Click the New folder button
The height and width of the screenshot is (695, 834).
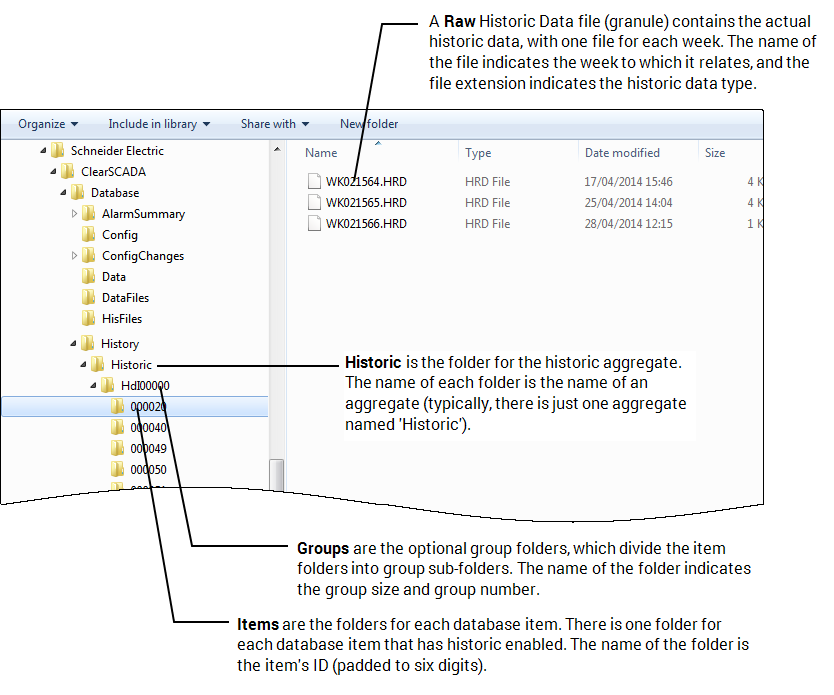(x=368, y=124)
